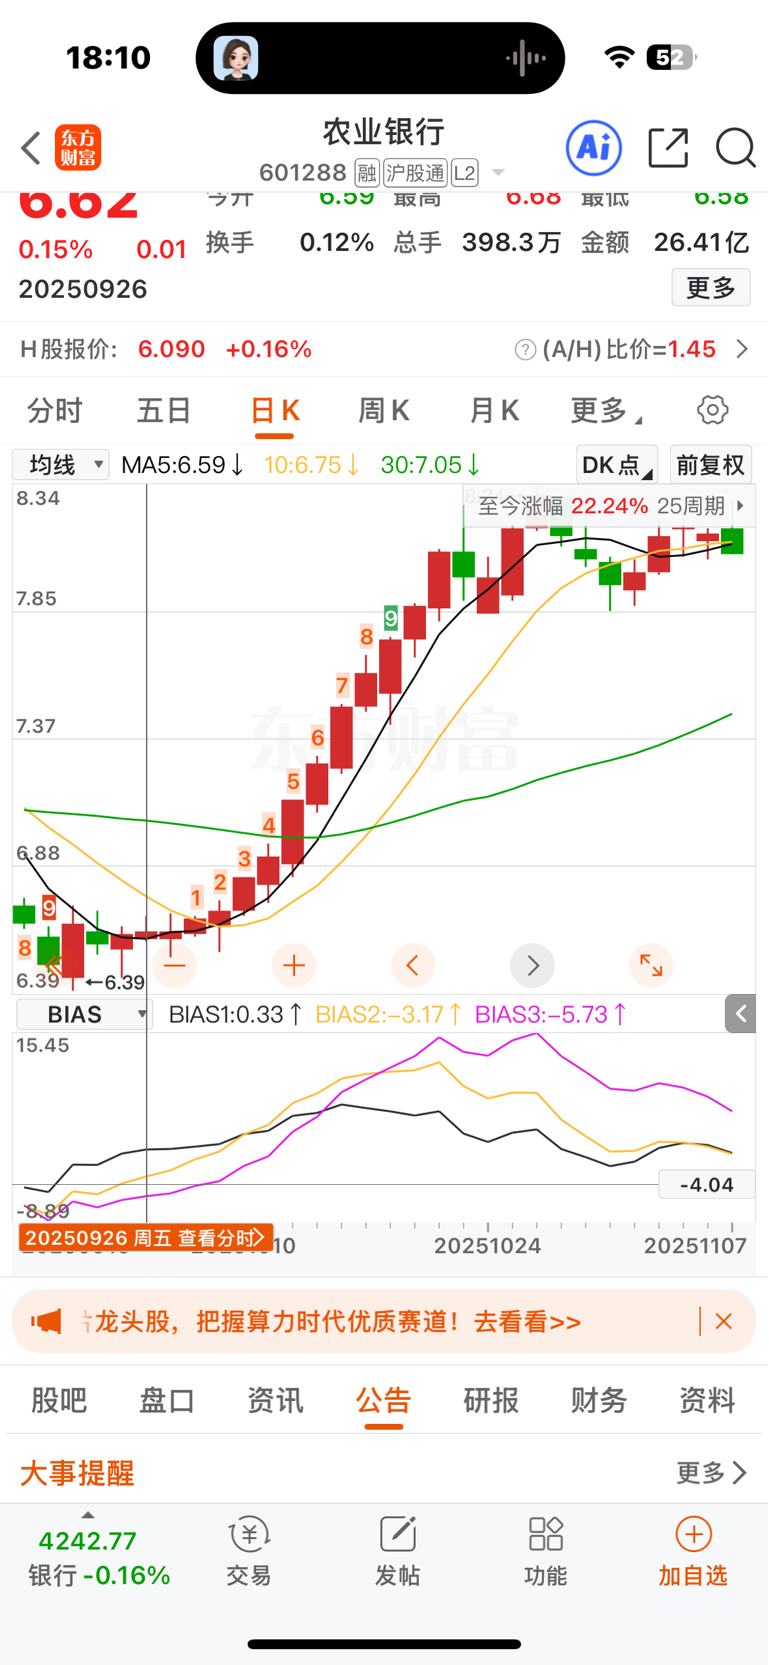769x1665 pixels.
Task: Tap the back arrow icon
Action: coord(31,148)
